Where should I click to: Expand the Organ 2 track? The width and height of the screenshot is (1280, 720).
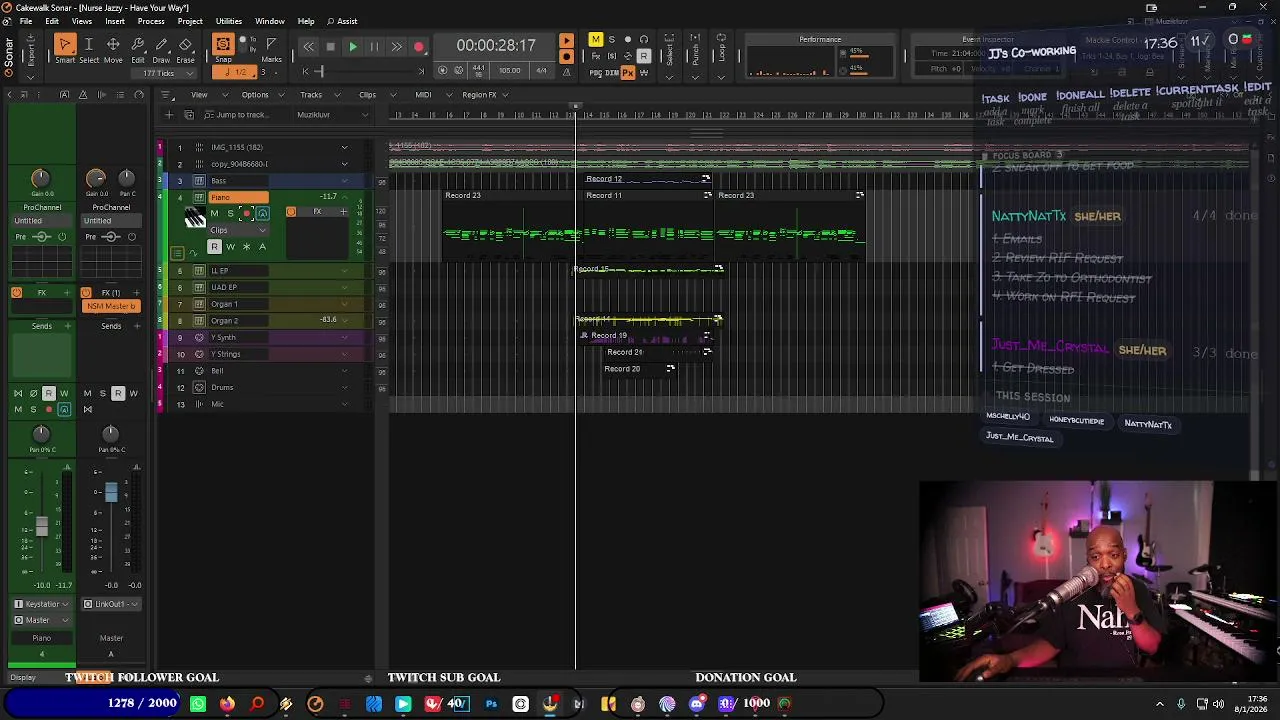point(345,321)
